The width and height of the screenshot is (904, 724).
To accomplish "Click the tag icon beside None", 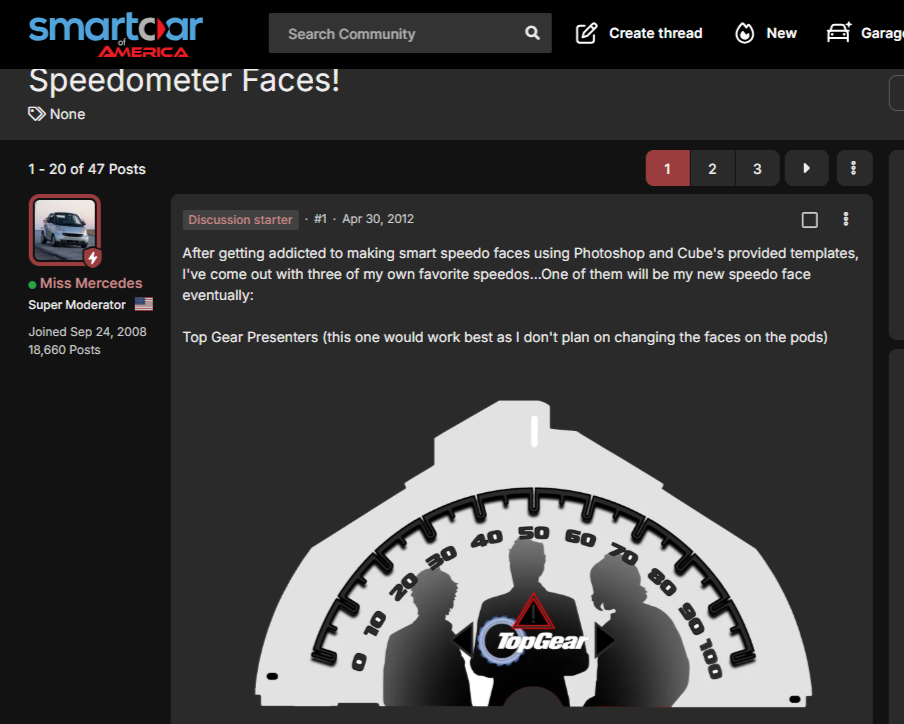I will point(37,114).
